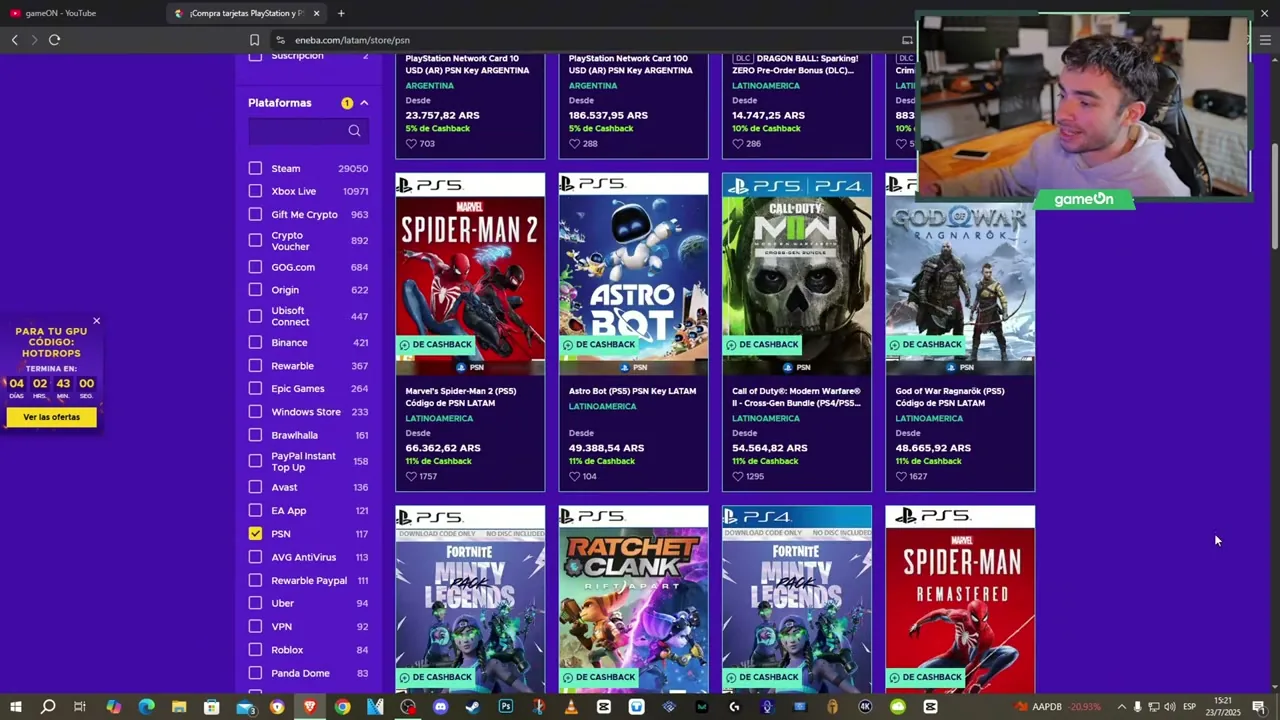The width and height of the screenshot is (1280, 720).
Task: Open PlayStation Network Card 100 USD link
Action: tap(631, 65)
